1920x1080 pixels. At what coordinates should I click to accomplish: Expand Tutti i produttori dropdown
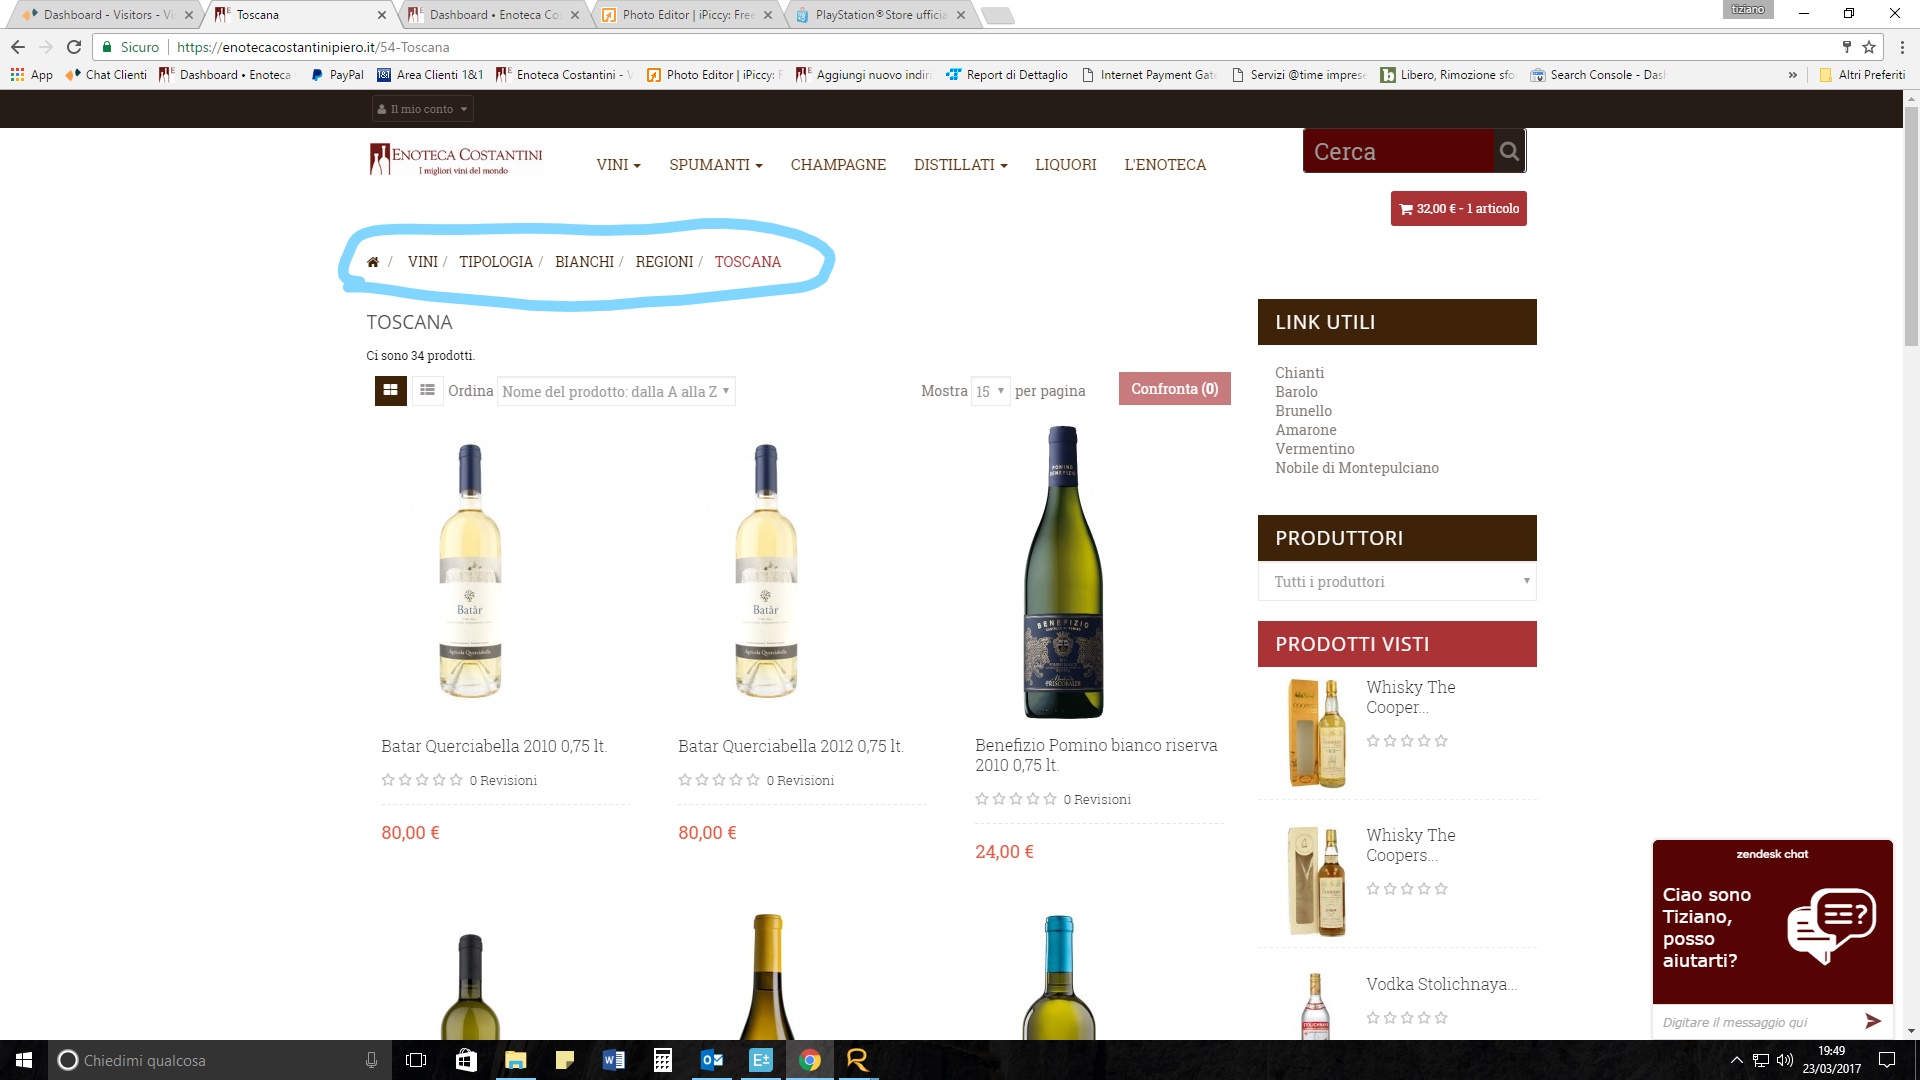pyautogui.click(x=1396, y=582)
